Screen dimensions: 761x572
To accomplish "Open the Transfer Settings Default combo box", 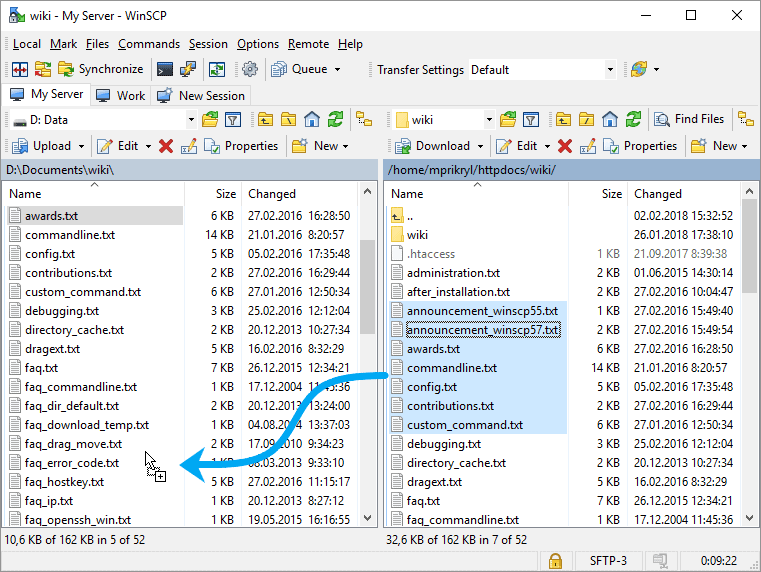I will tap(543, 70).
